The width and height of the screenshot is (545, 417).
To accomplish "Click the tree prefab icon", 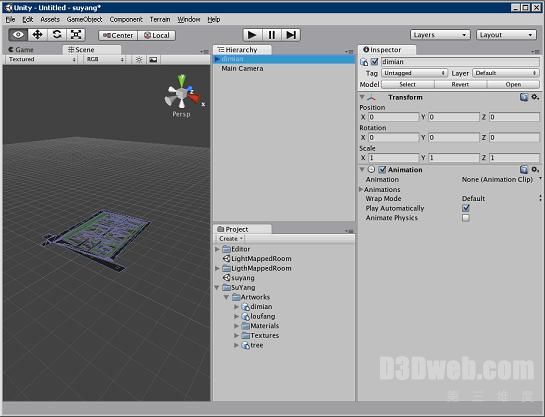I will coord(245,345).
